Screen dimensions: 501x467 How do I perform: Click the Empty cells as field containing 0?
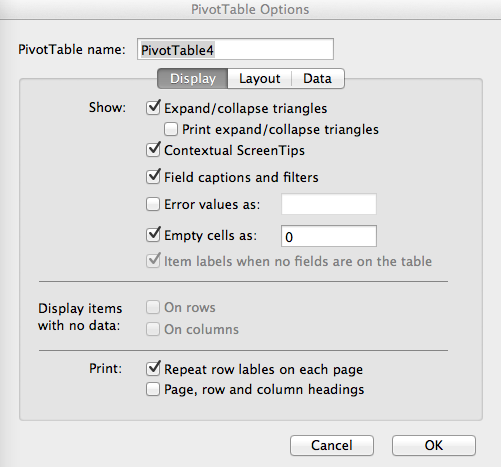pos(329,236)
